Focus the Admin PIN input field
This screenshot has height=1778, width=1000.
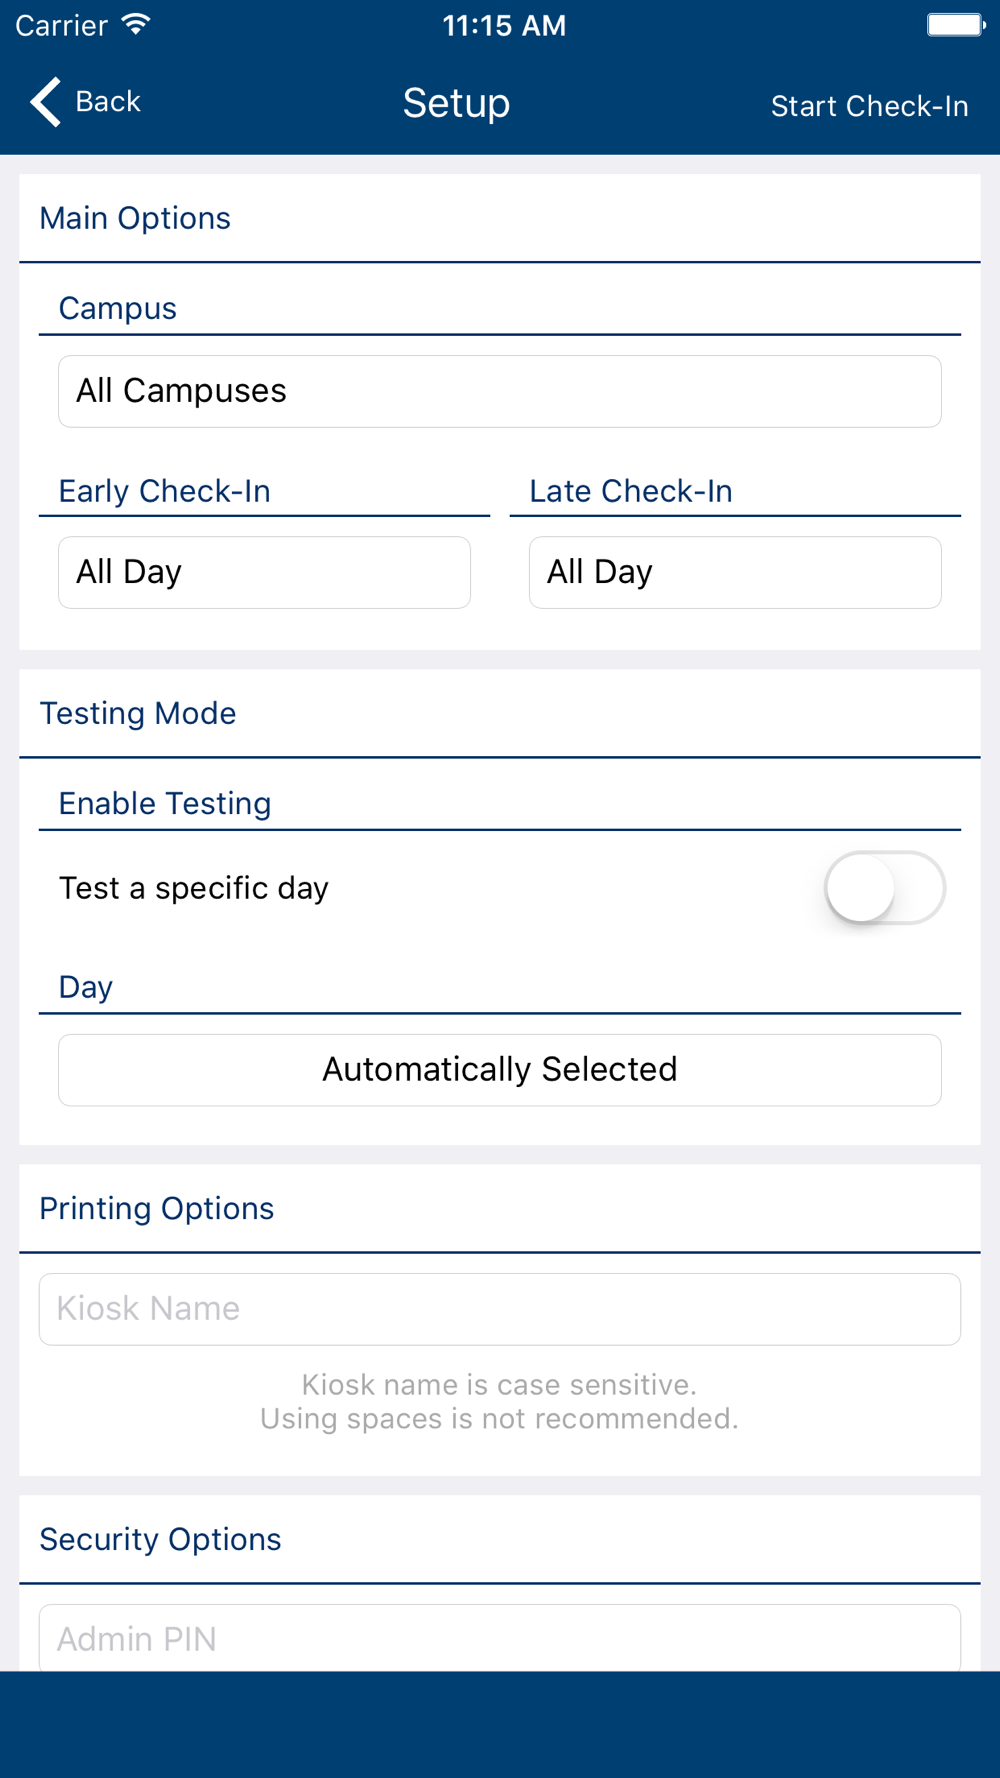click(x=500, y=1638)
